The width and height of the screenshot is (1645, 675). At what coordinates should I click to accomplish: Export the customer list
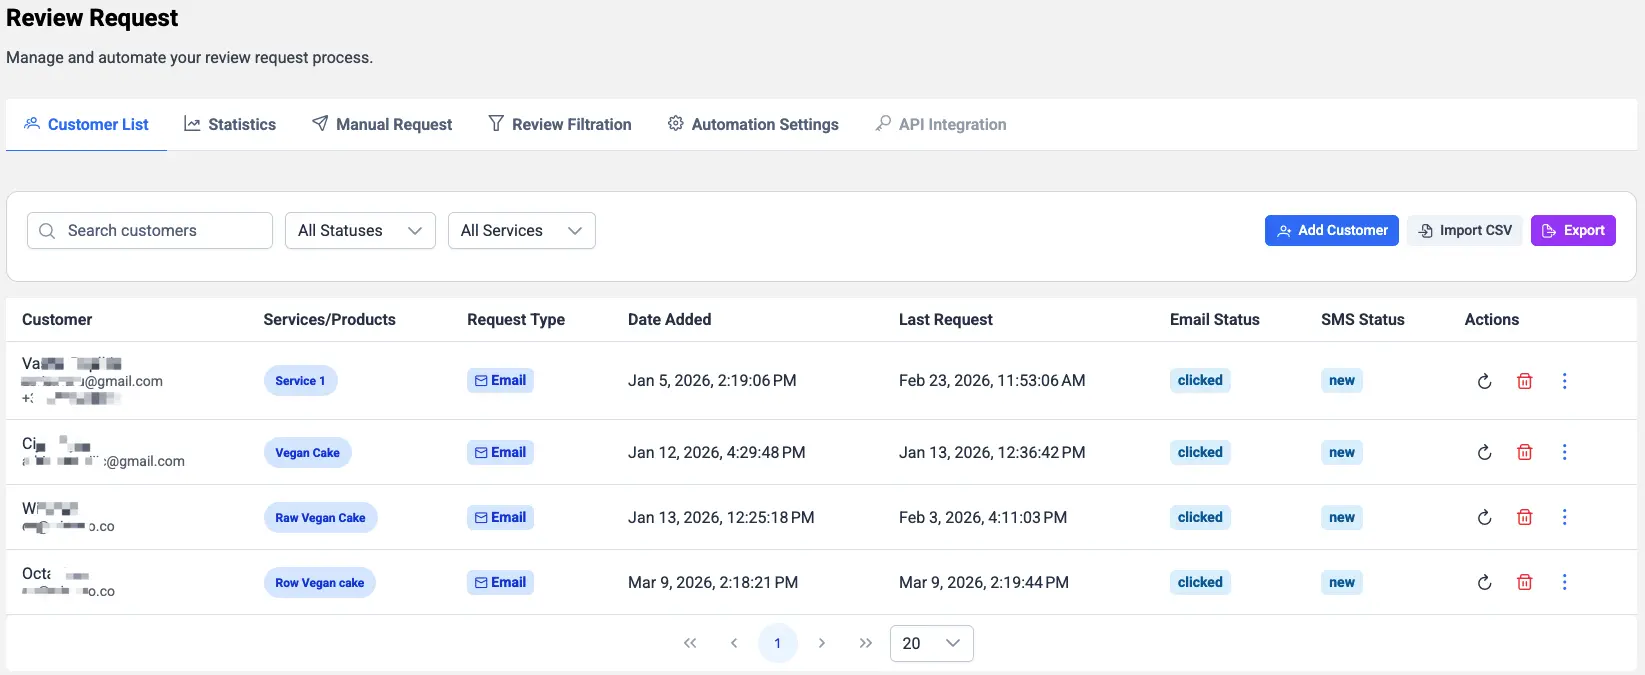click(1573, 230)
